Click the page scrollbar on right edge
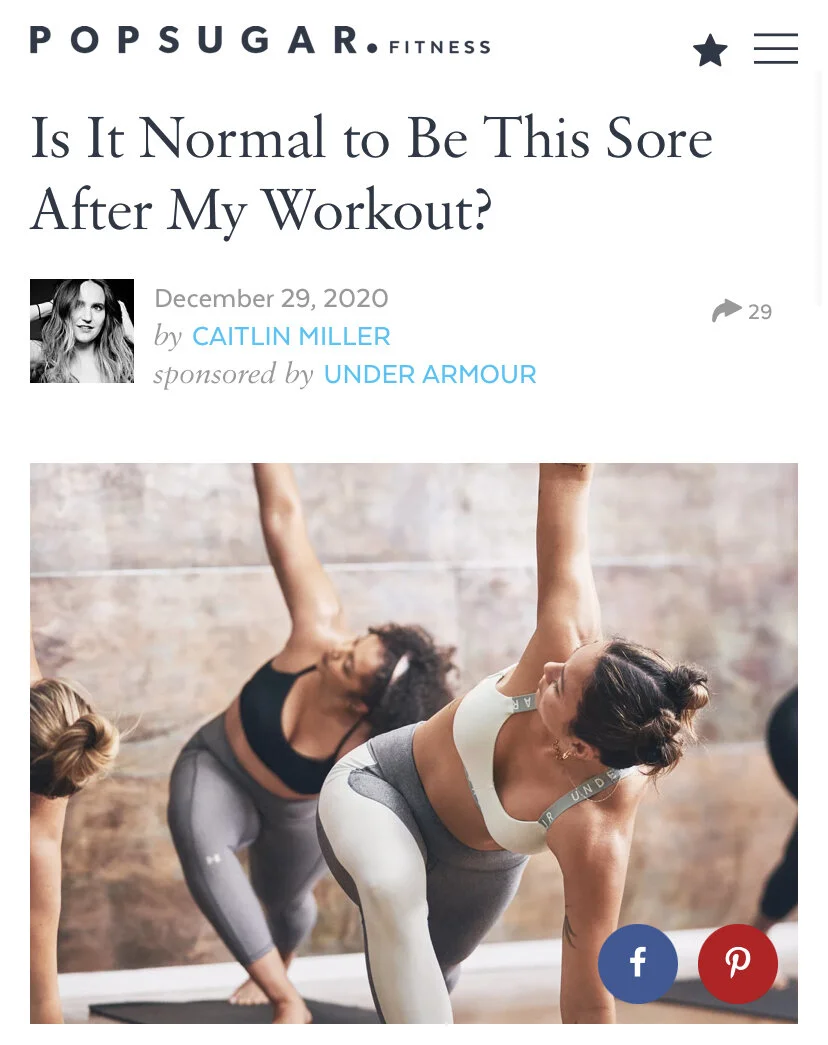Screen dimensions: 828x1045 (x=821, y=187)
